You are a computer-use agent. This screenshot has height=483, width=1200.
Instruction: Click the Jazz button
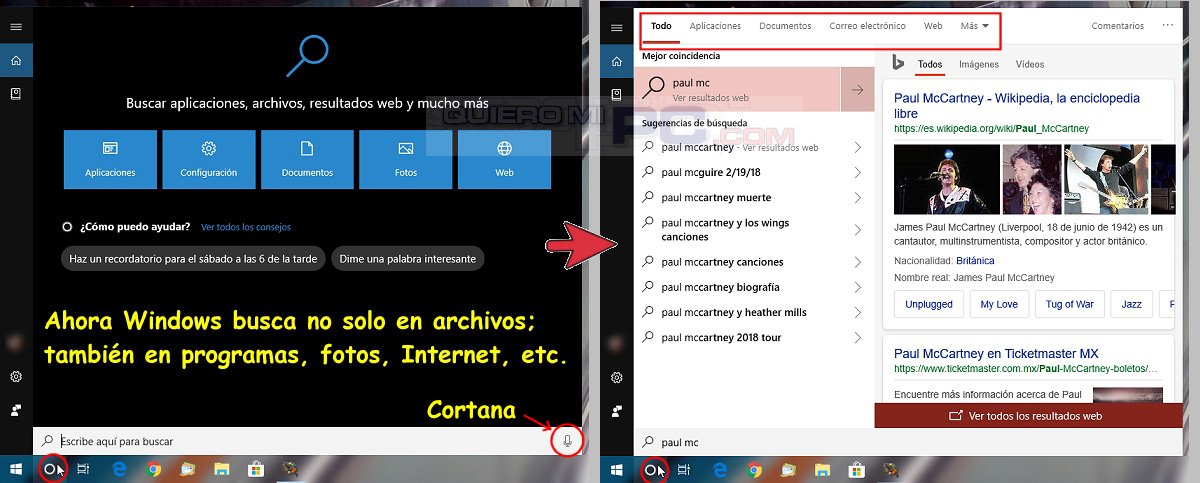pos(1131,304)
